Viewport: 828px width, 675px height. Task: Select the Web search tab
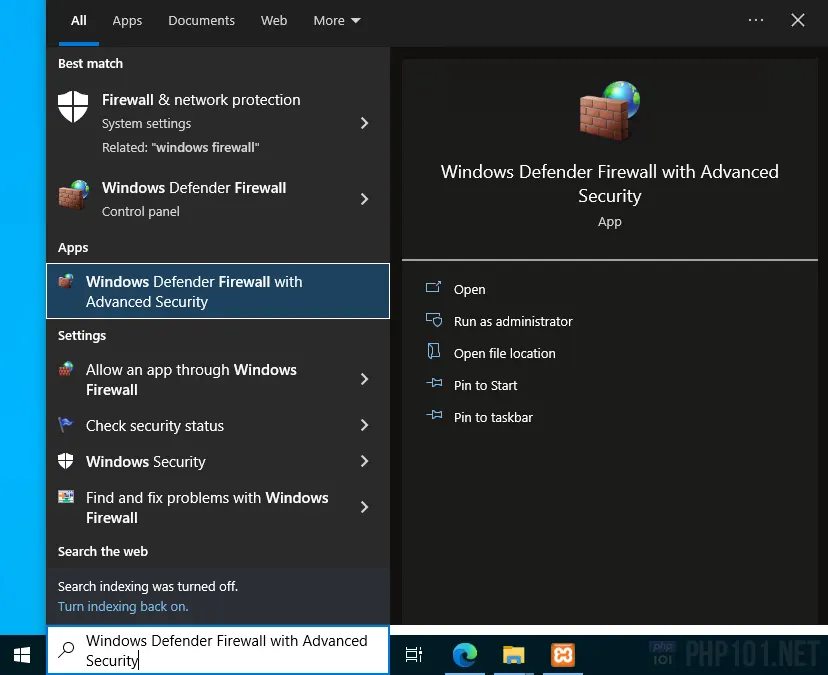point(274,20)
